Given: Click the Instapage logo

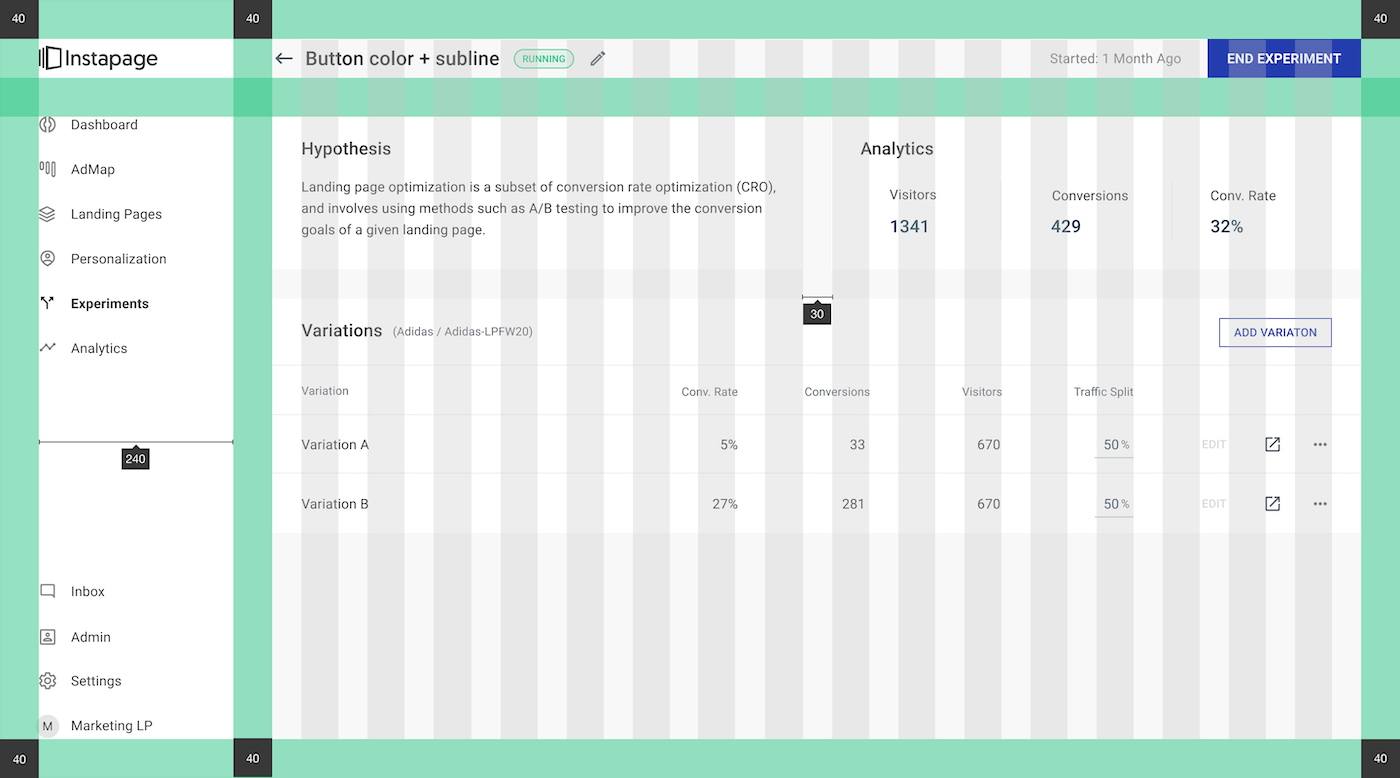Looking at the screenshot, I should [x=98, y=58].
